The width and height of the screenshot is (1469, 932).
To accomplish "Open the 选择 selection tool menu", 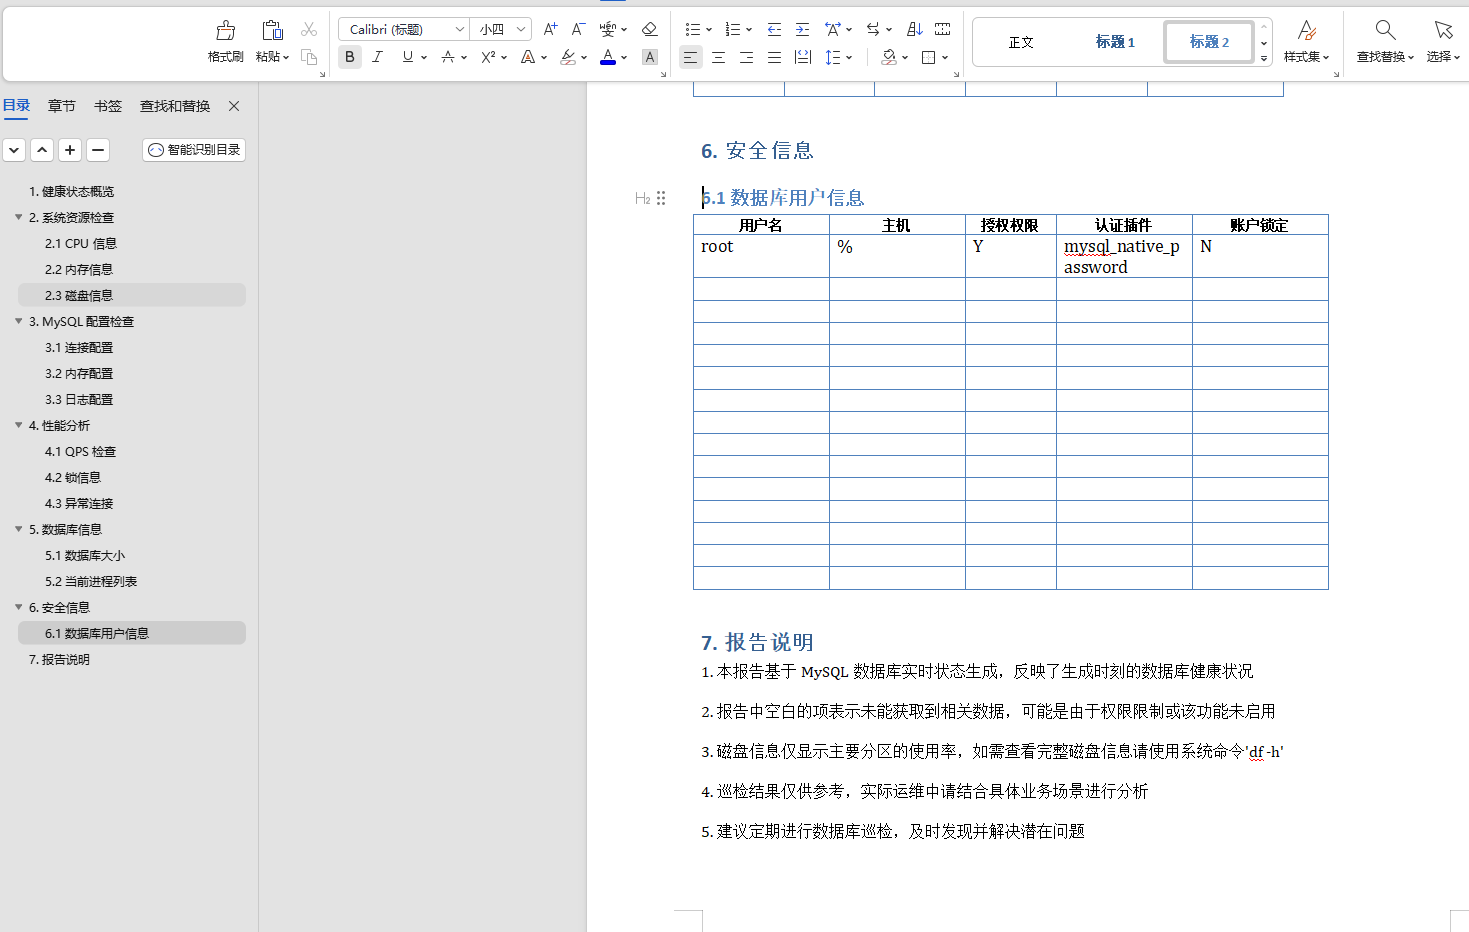I will (x=1443, y=41).
